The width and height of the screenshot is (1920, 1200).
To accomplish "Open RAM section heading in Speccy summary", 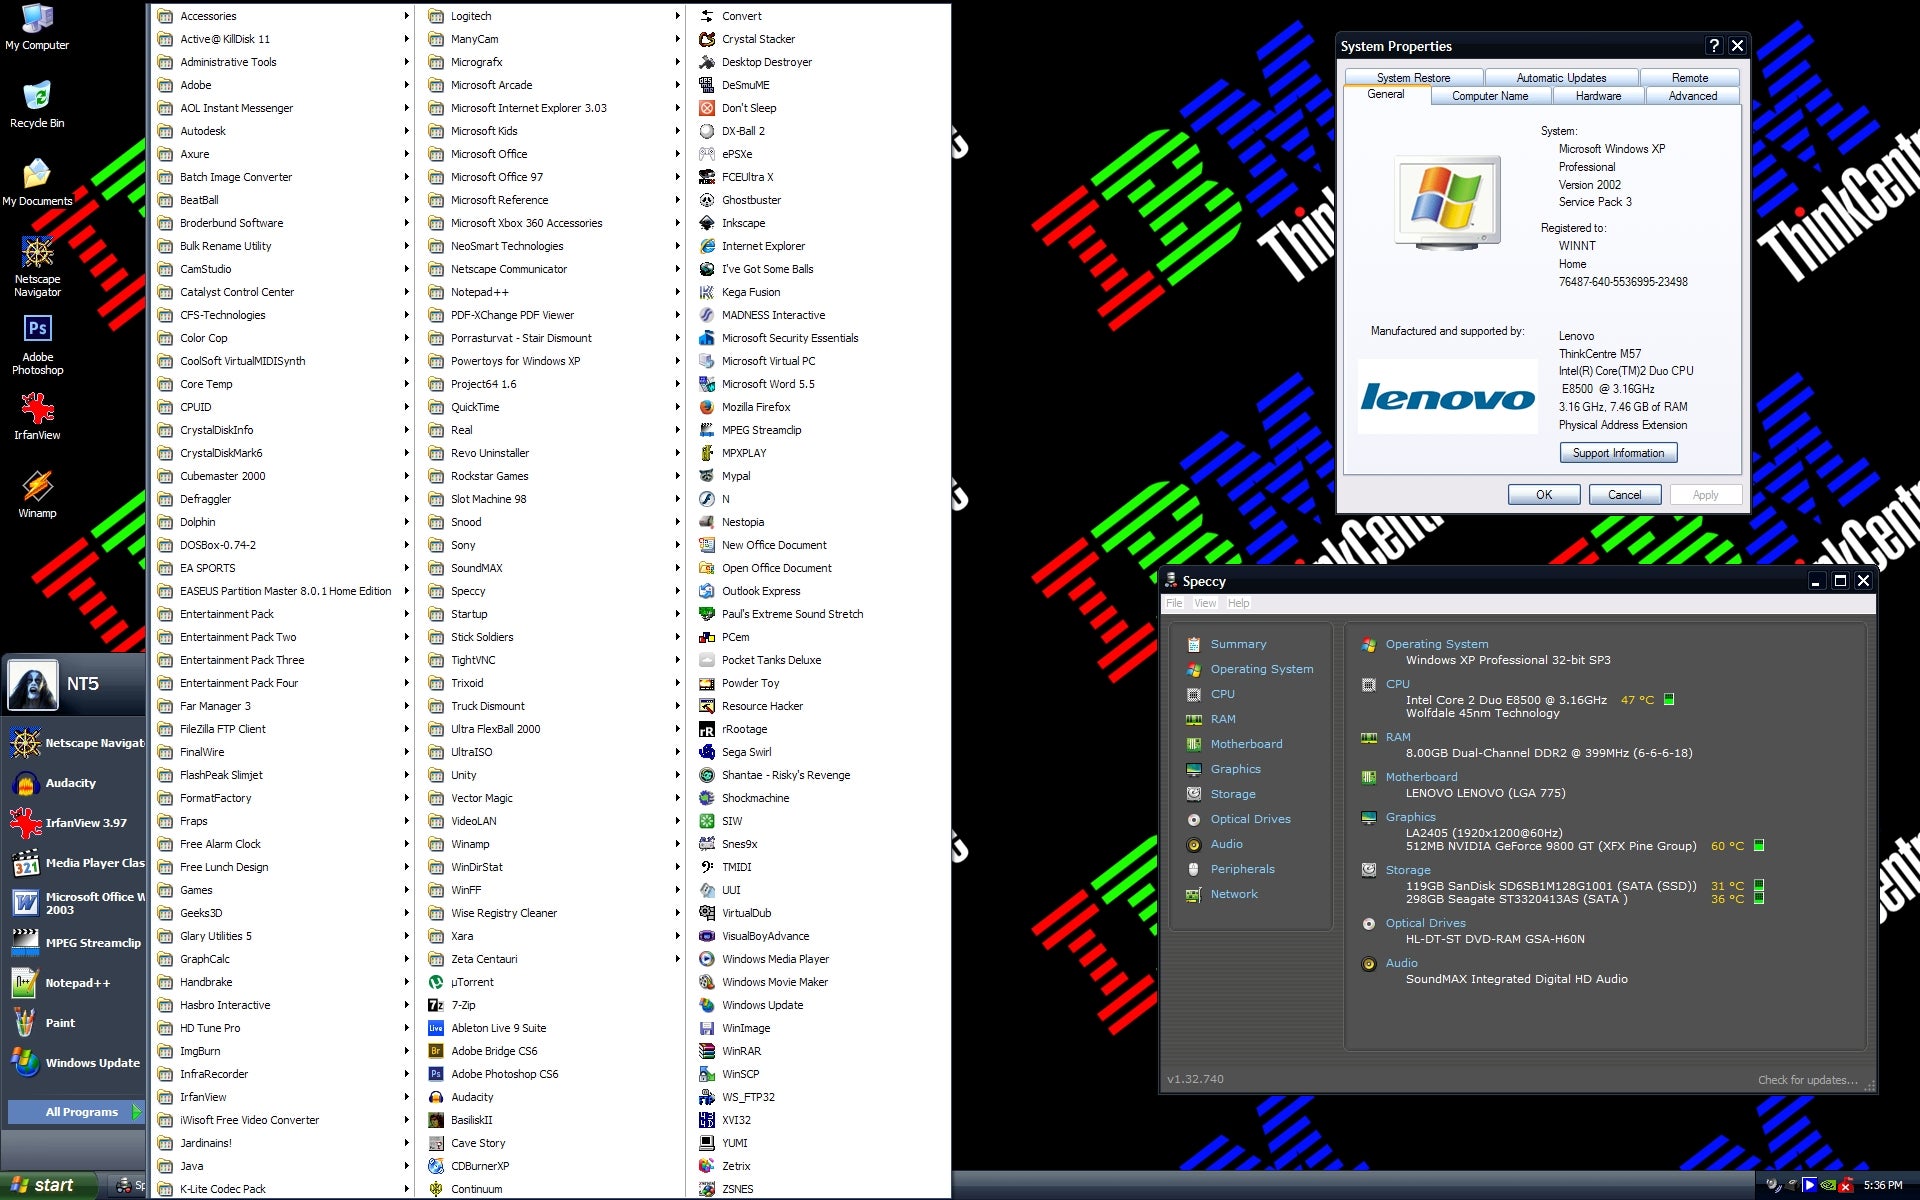I will (x=1398, y=737).
